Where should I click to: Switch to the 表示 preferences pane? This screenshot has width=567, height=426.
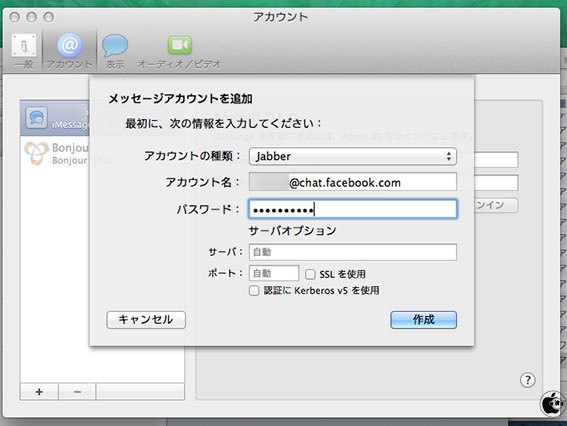[115, 51]
